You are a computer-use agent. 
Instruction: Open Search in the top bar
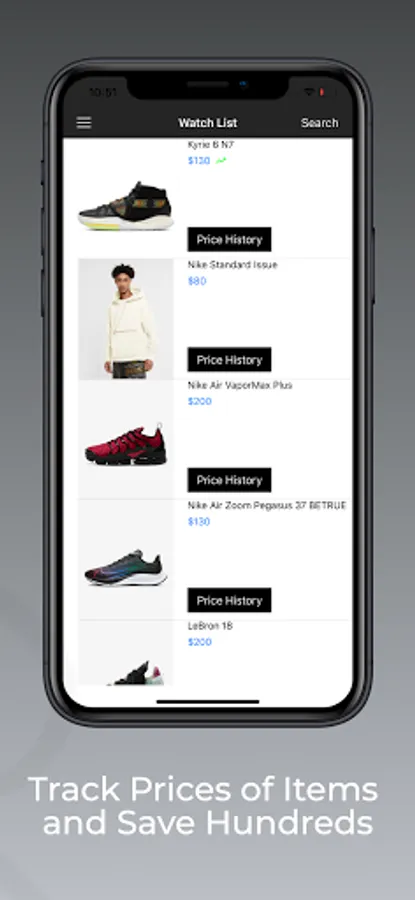[319, 123]
